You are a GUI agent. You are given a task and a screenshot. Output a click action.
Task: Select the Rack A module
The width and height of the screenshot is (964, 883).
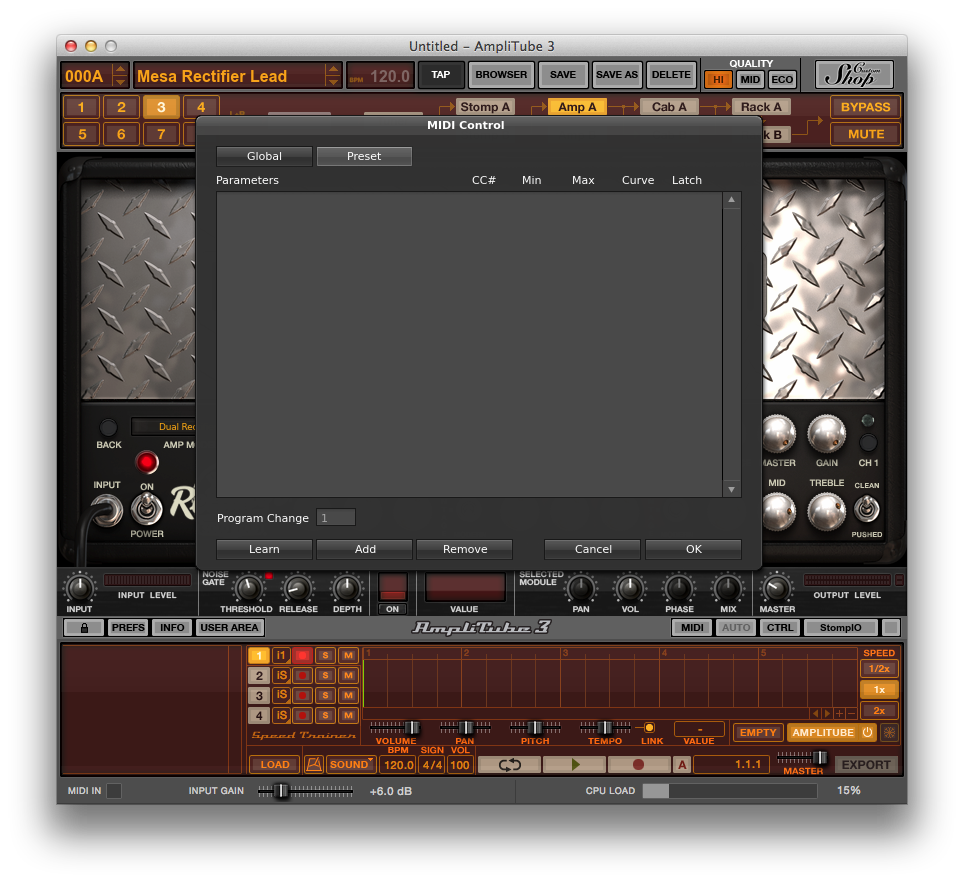coord(761,107)
